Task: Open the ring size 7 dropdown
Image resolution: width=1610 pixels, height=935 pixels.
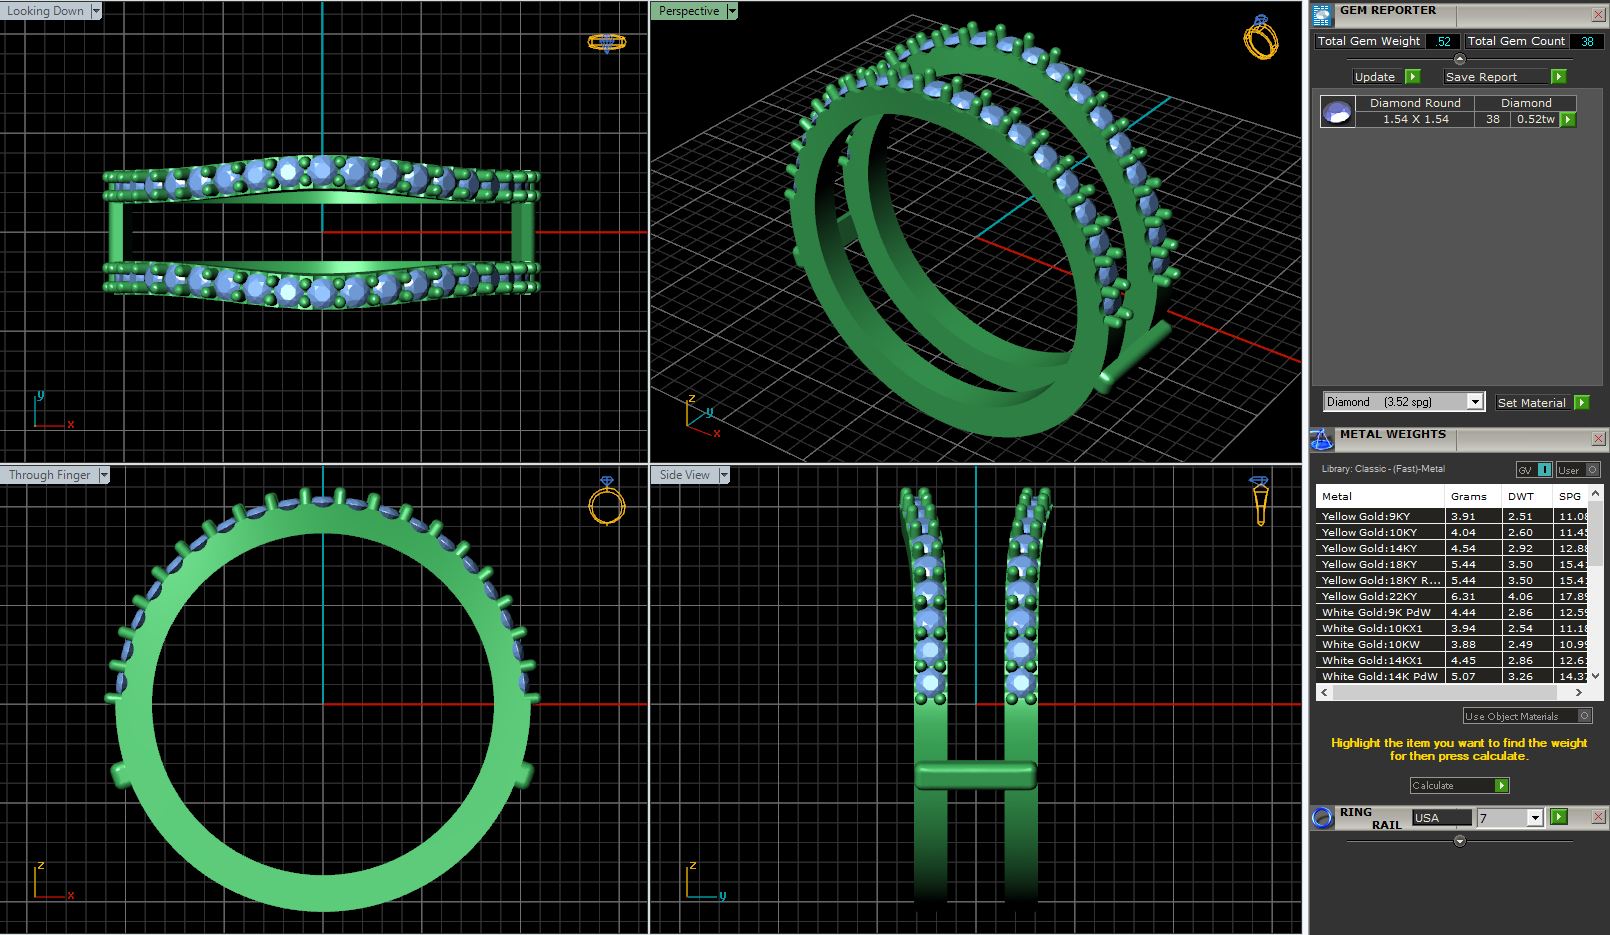Action: [1535, 818]
